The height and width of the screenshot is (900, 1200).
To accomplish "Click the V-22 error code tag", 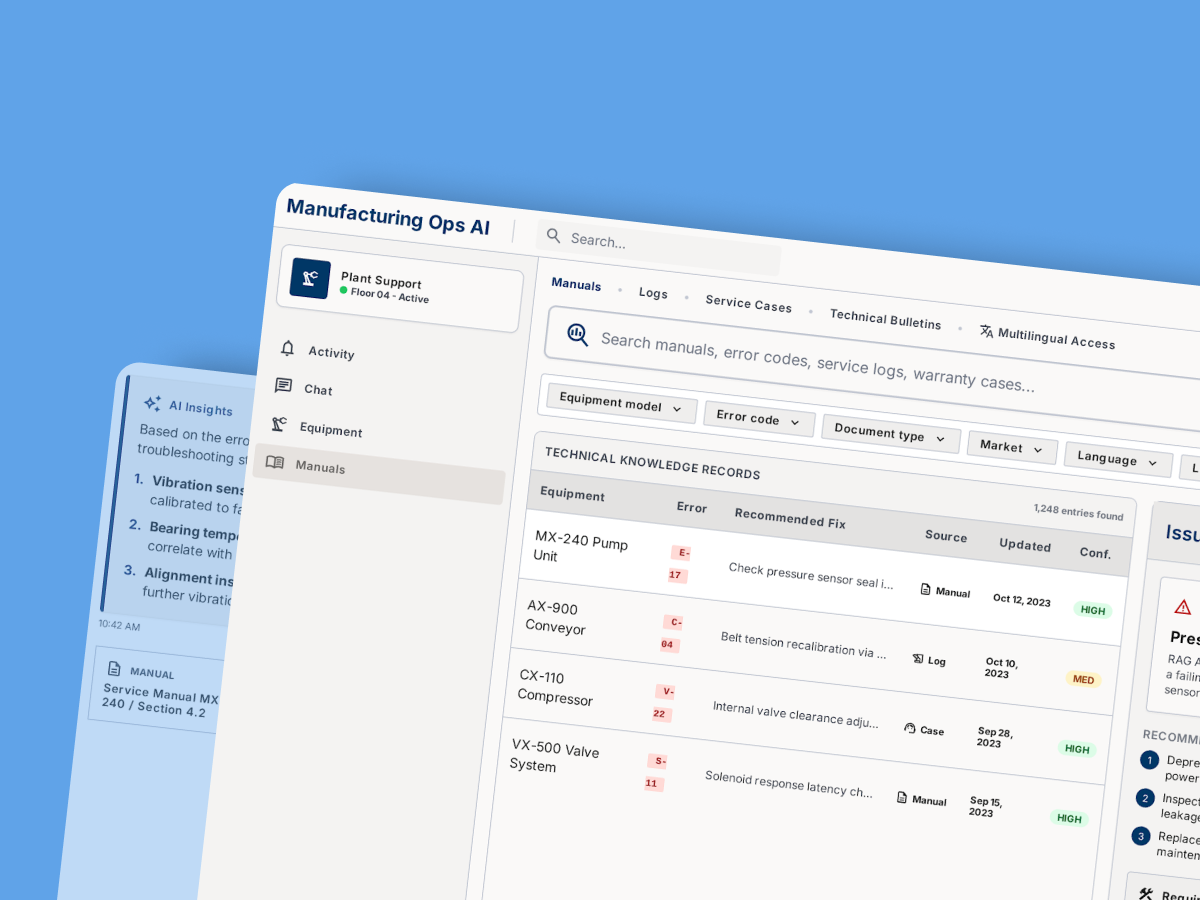I will 664,702.
